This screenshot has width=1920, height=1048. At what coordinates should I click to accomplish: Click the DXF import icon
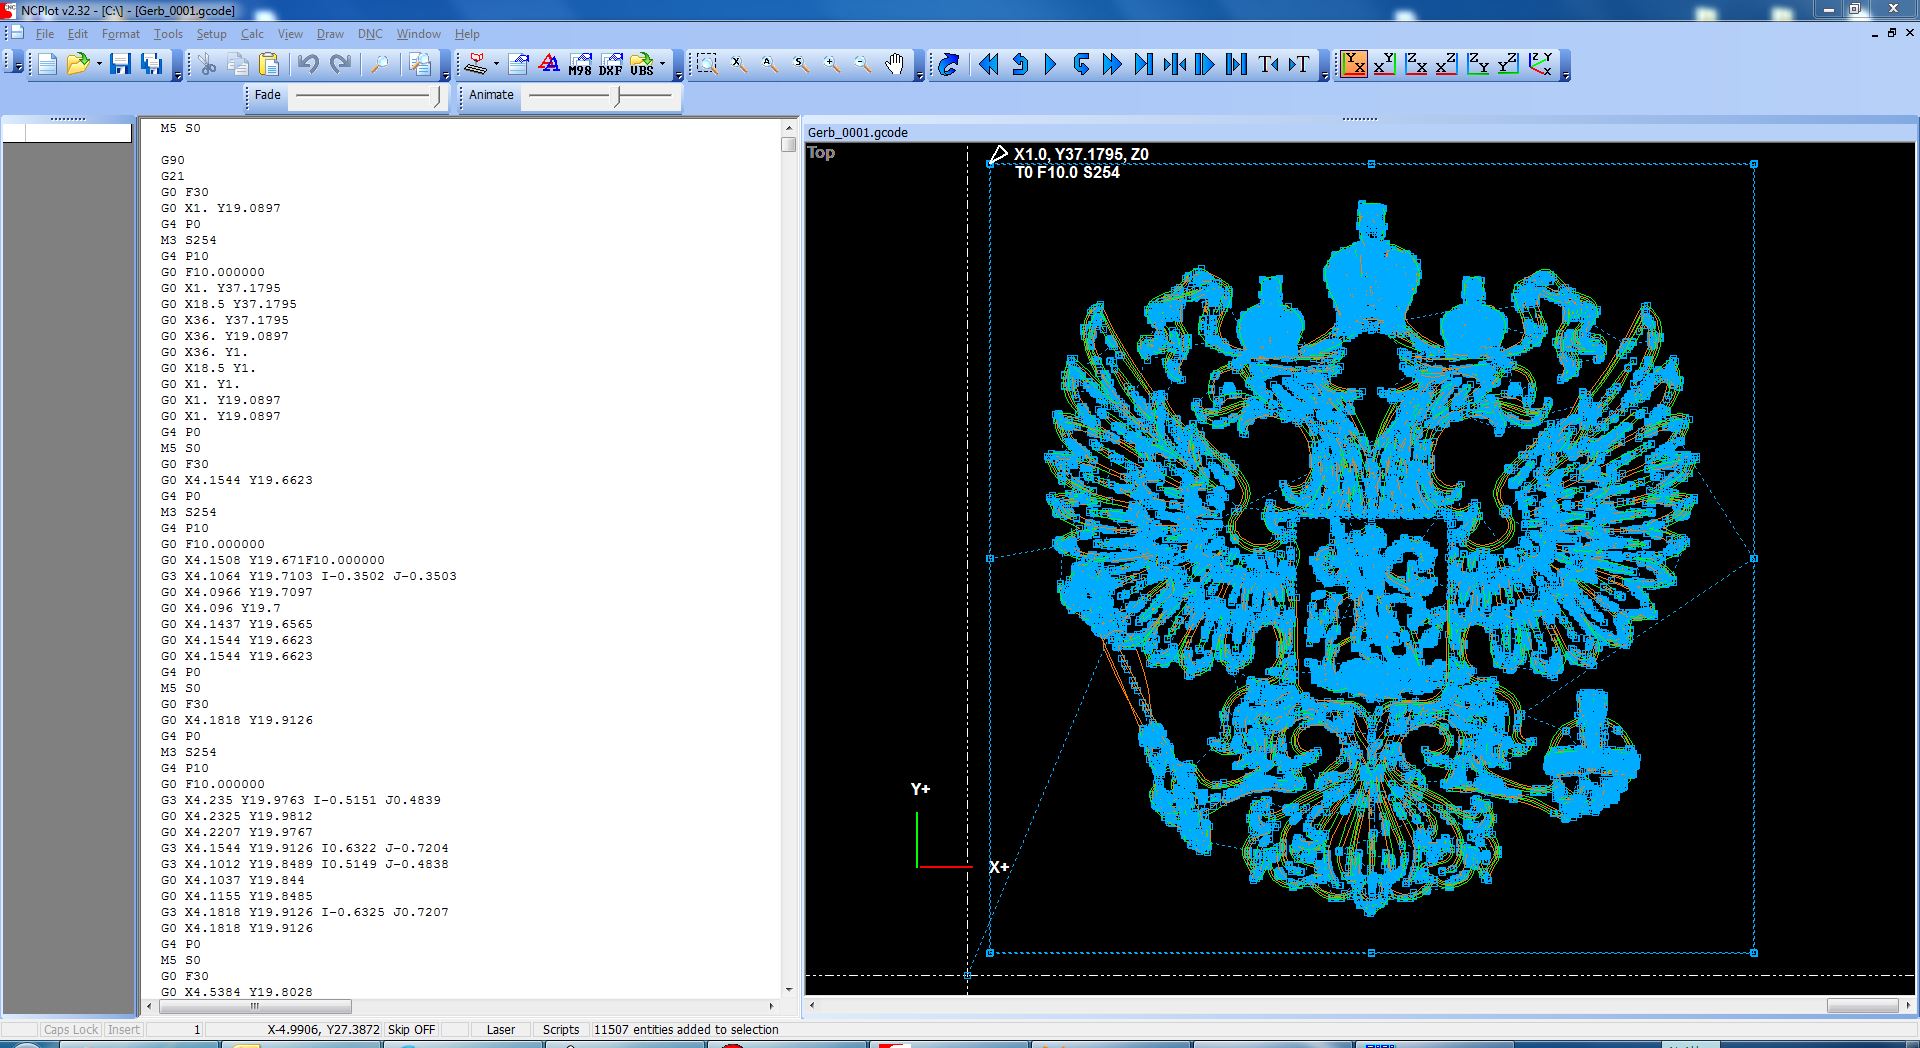tap(611, 65)
